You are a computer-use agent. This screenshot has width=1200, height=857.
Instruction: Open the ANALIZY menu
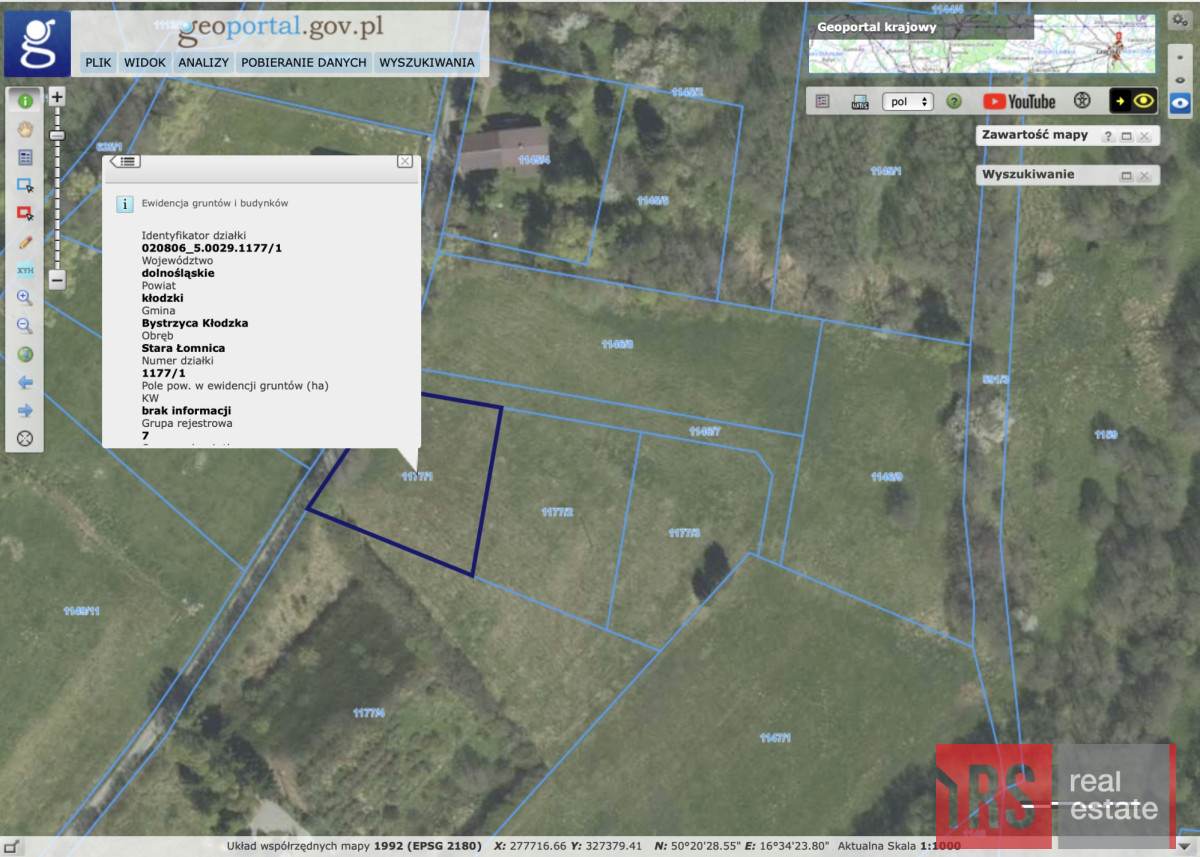coord(204,62)
